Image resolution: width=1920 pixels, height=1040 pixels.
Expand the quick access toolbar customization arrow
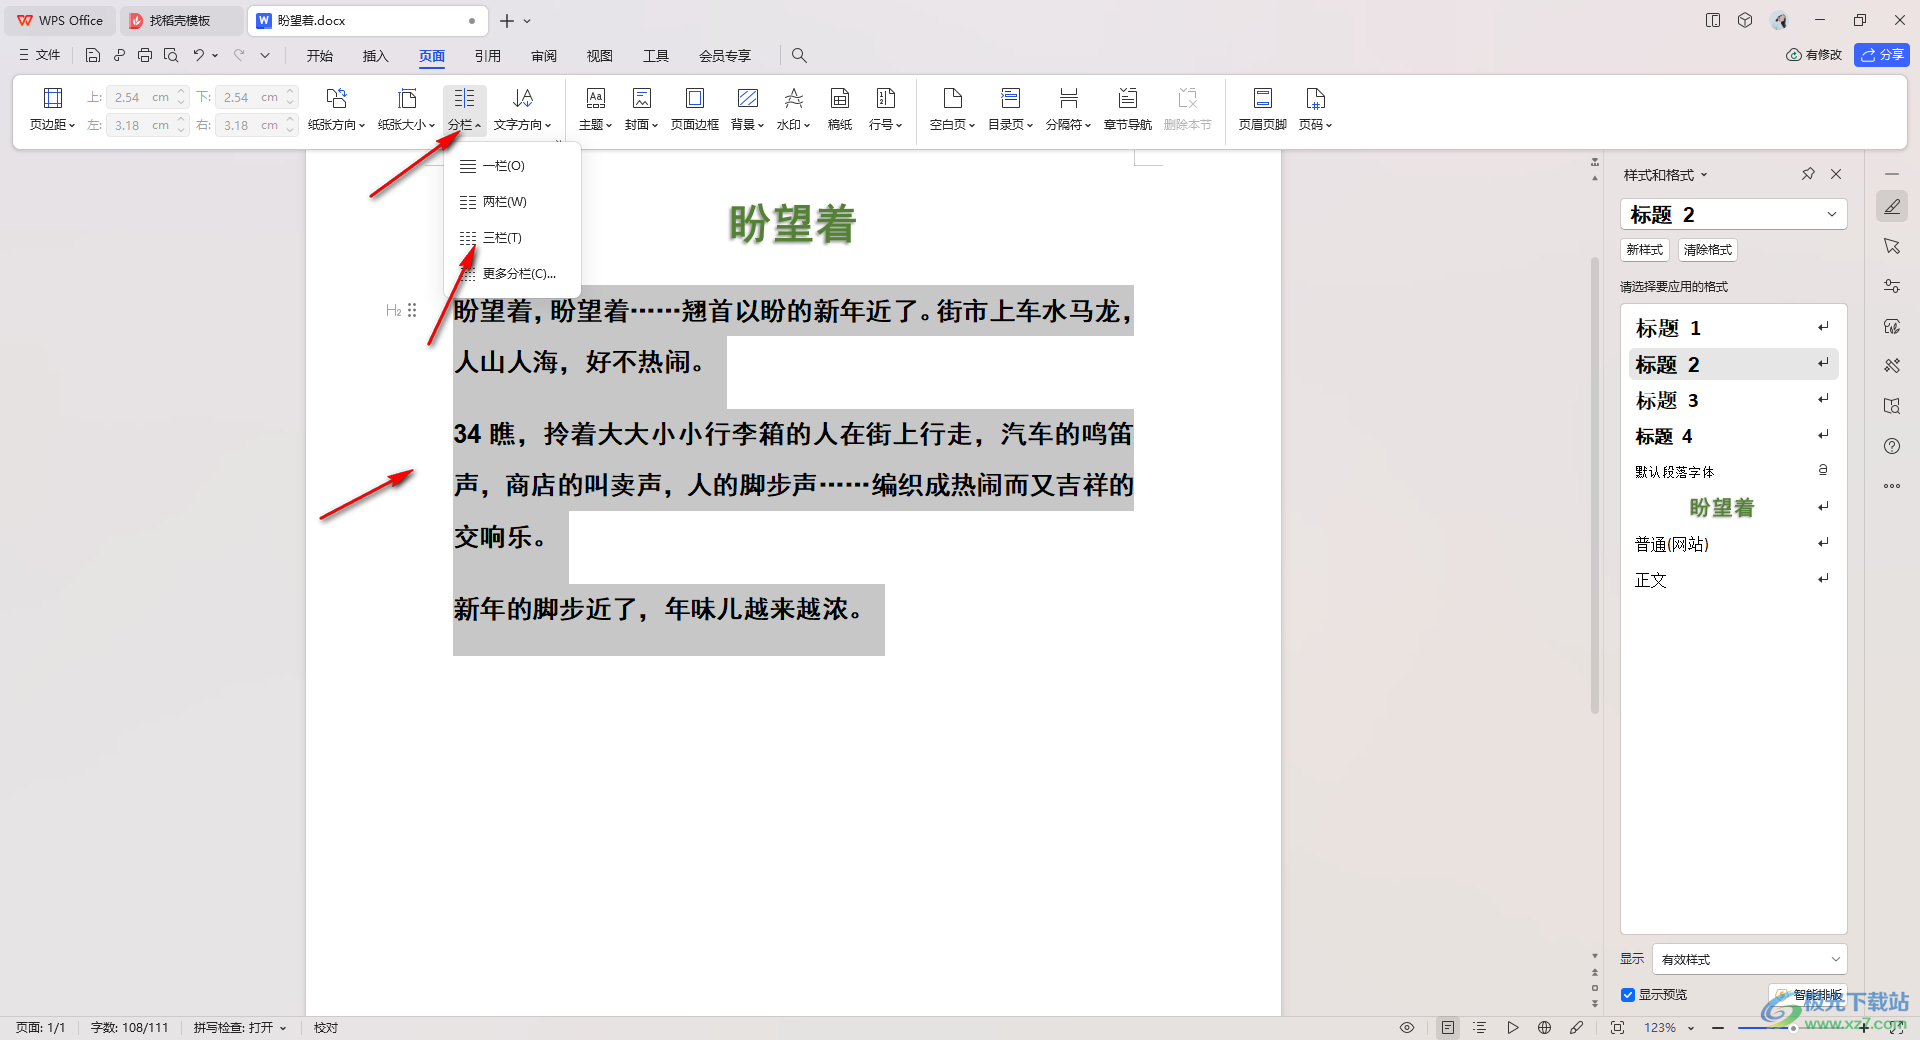pyautogui.click(x=265, y=55)
